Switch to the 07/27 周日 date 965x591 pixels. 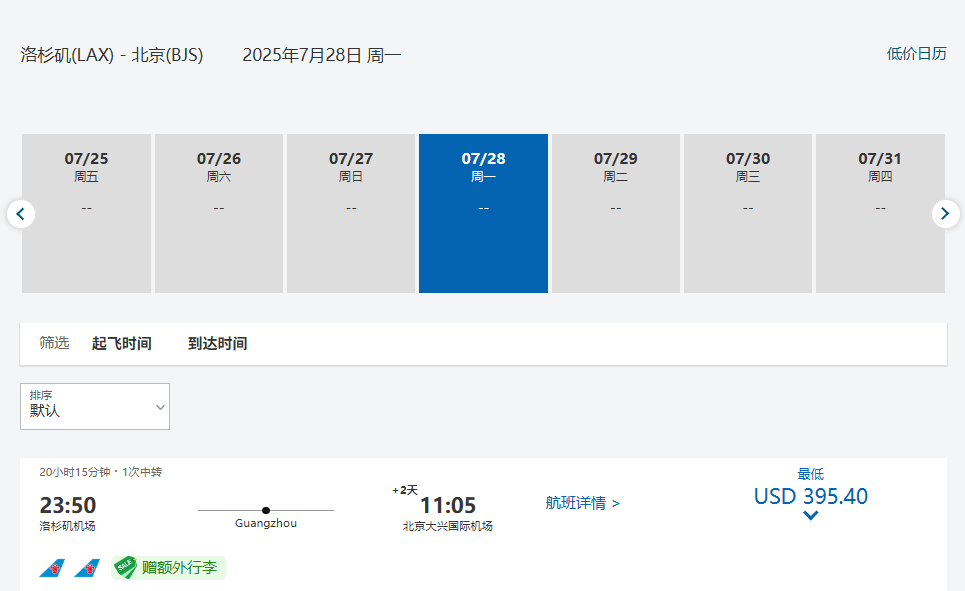pyautogui.click(x=351, y=213)
